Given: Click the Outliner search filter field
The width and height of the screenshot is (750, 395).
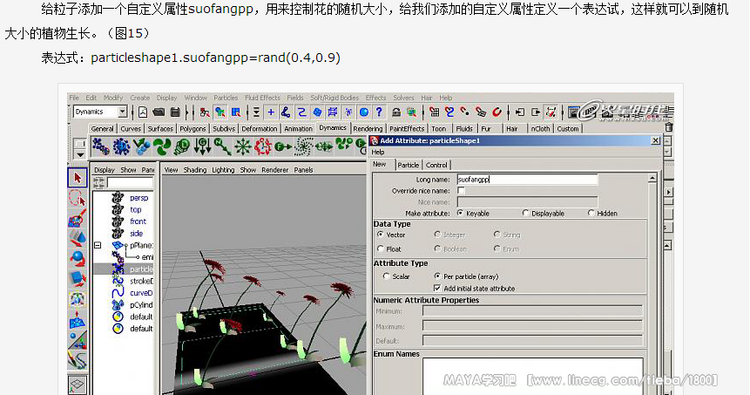Looking at the screenshot, I should point(130,182).
